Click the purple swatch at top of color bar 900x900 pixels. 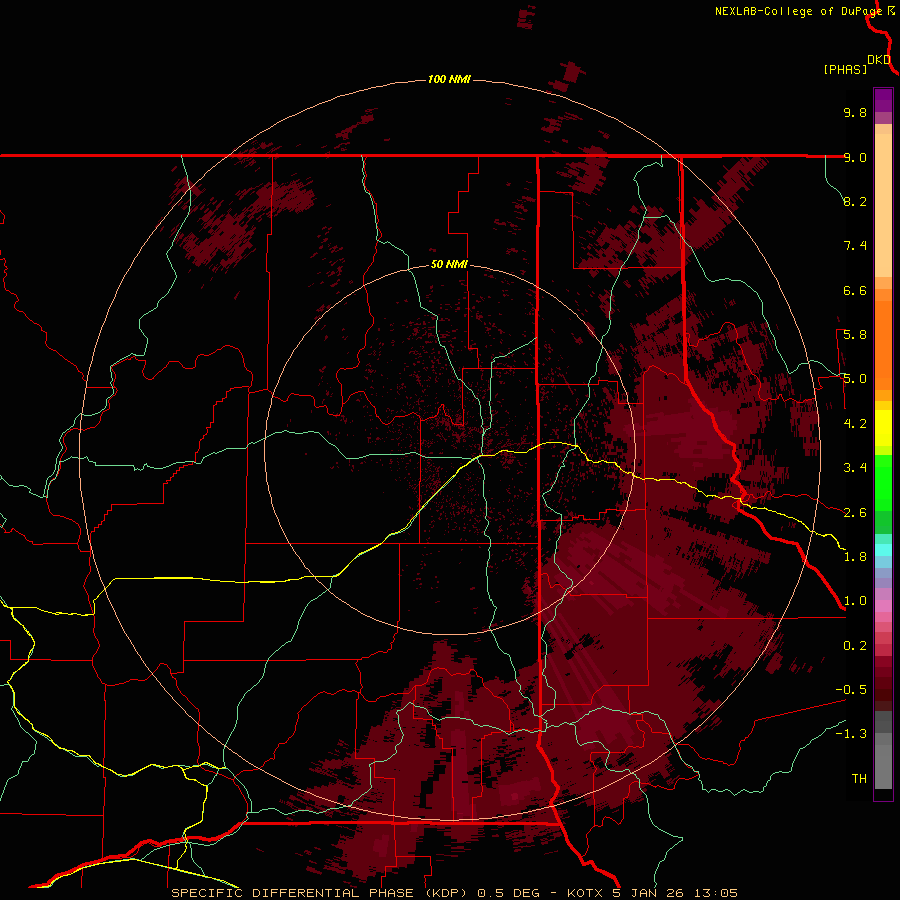coord(883,100)
